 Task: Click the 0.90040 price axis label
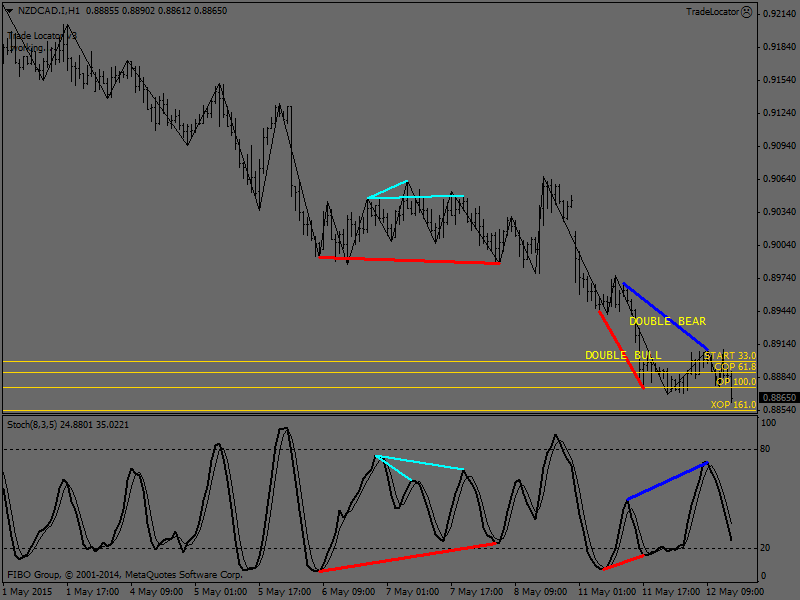coord(778,245)
